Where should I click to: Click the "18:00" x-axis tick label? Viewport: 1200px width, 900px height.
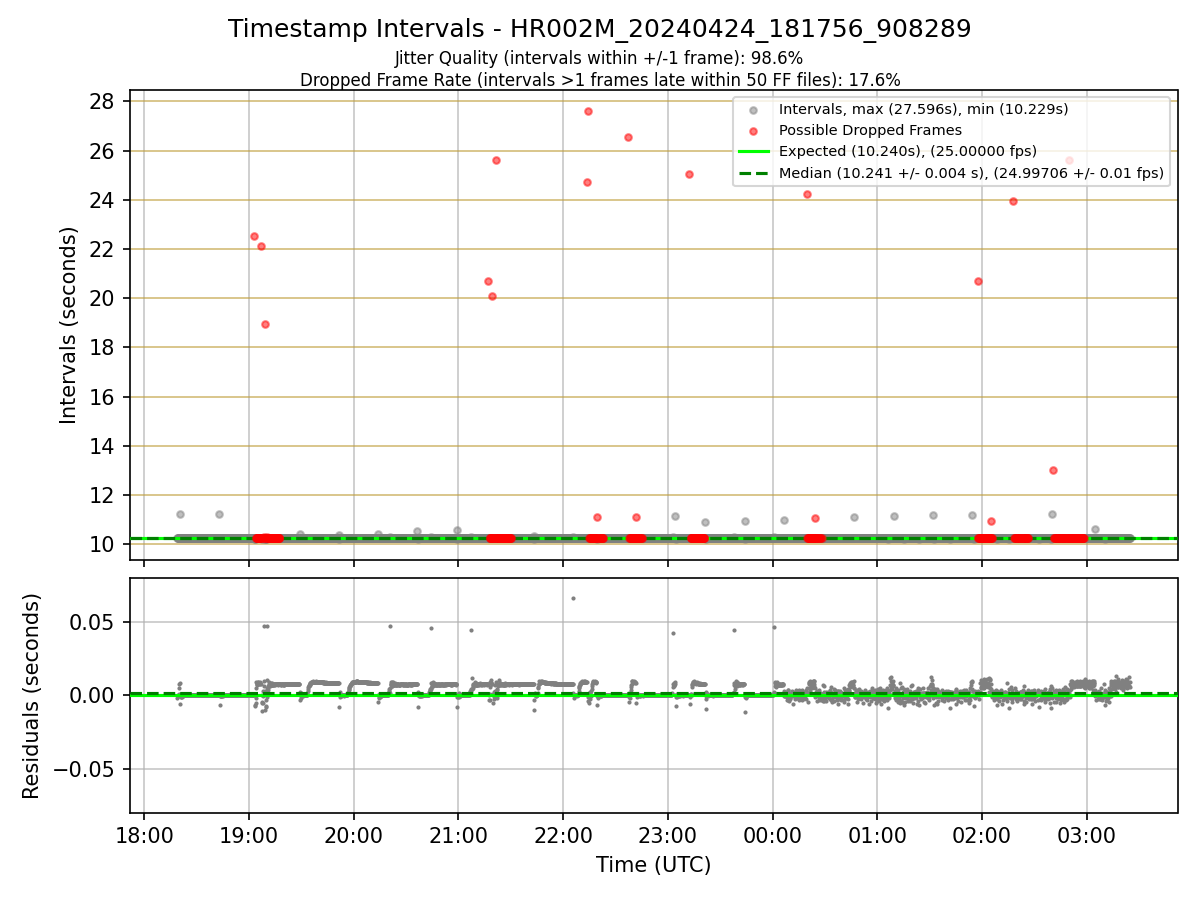pos(144,835)
